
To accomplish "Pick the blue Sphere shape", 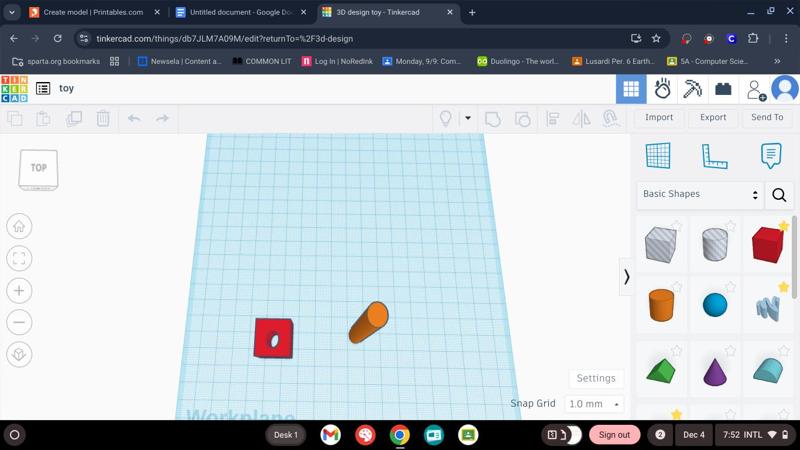I will [x=714, y=305].
